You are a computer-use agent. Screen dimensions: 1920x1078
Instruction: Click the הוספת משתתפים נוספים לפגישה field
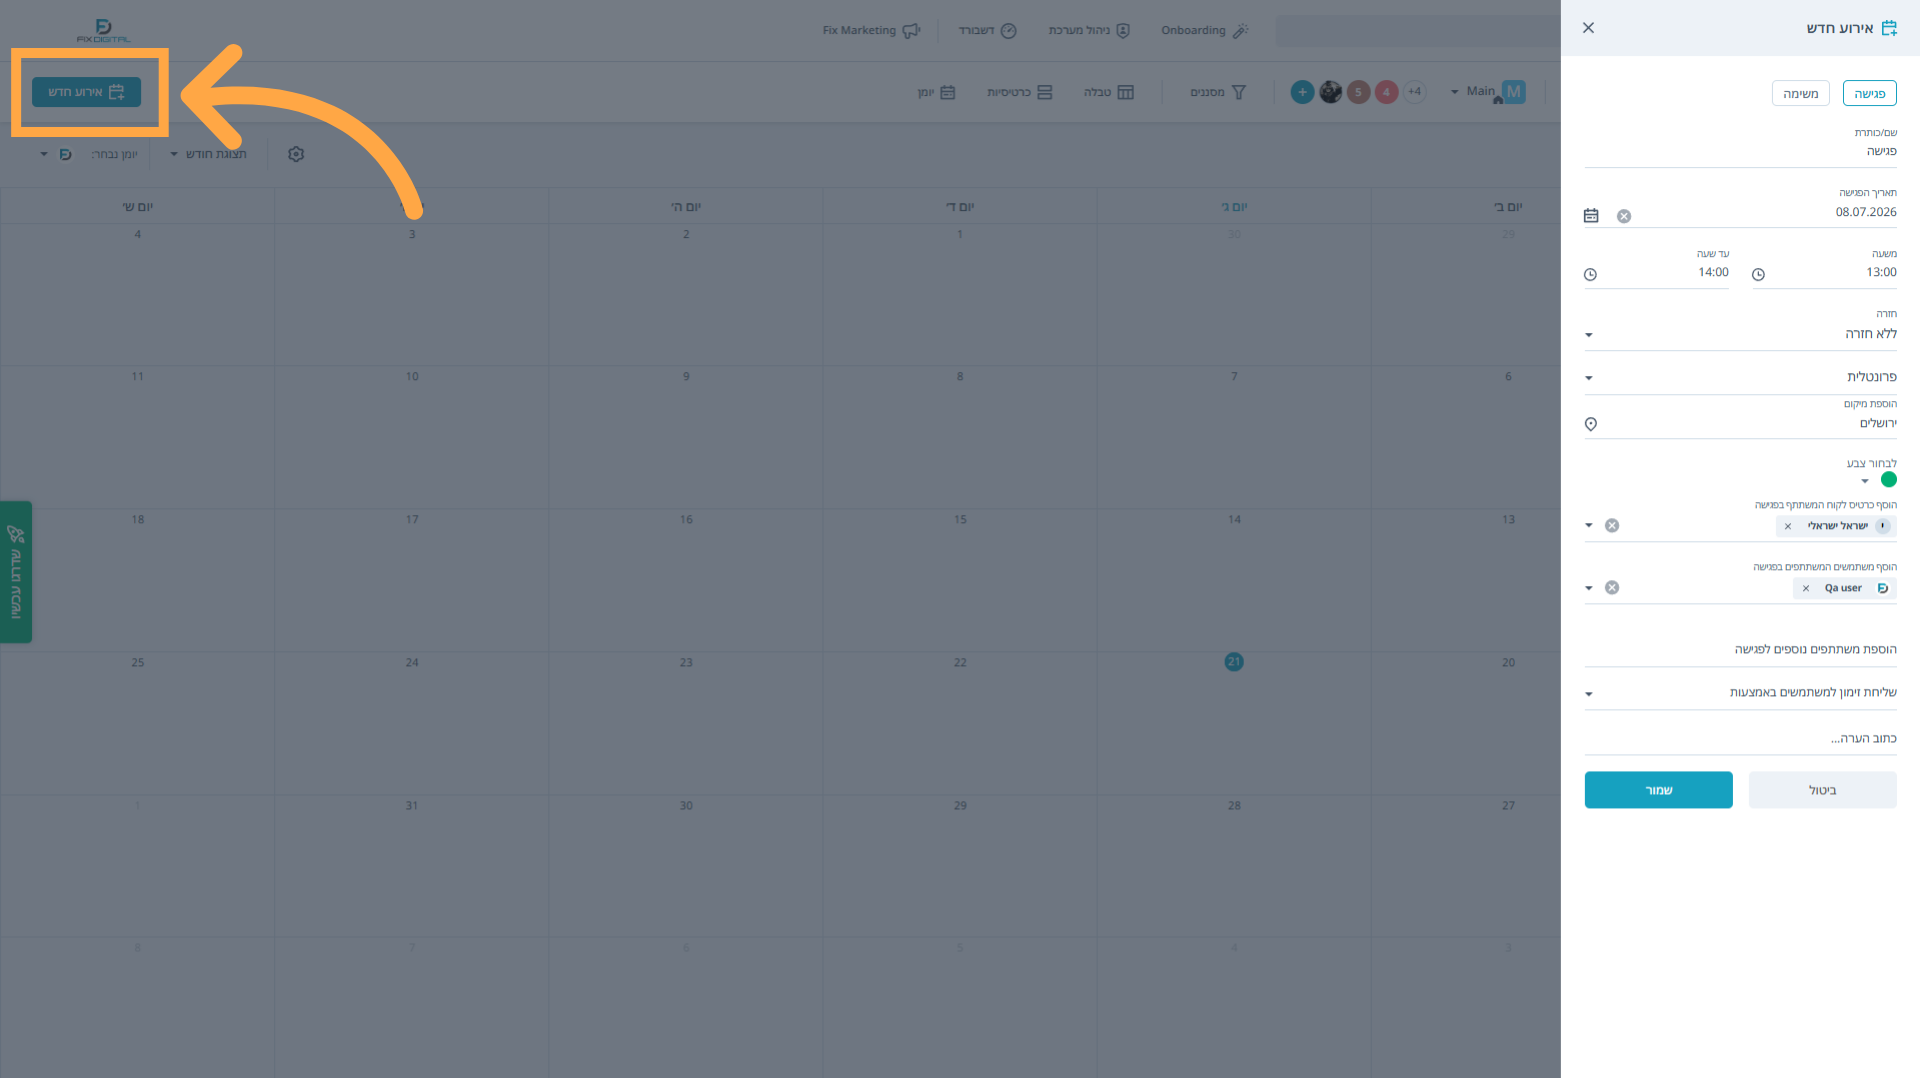1740,649
